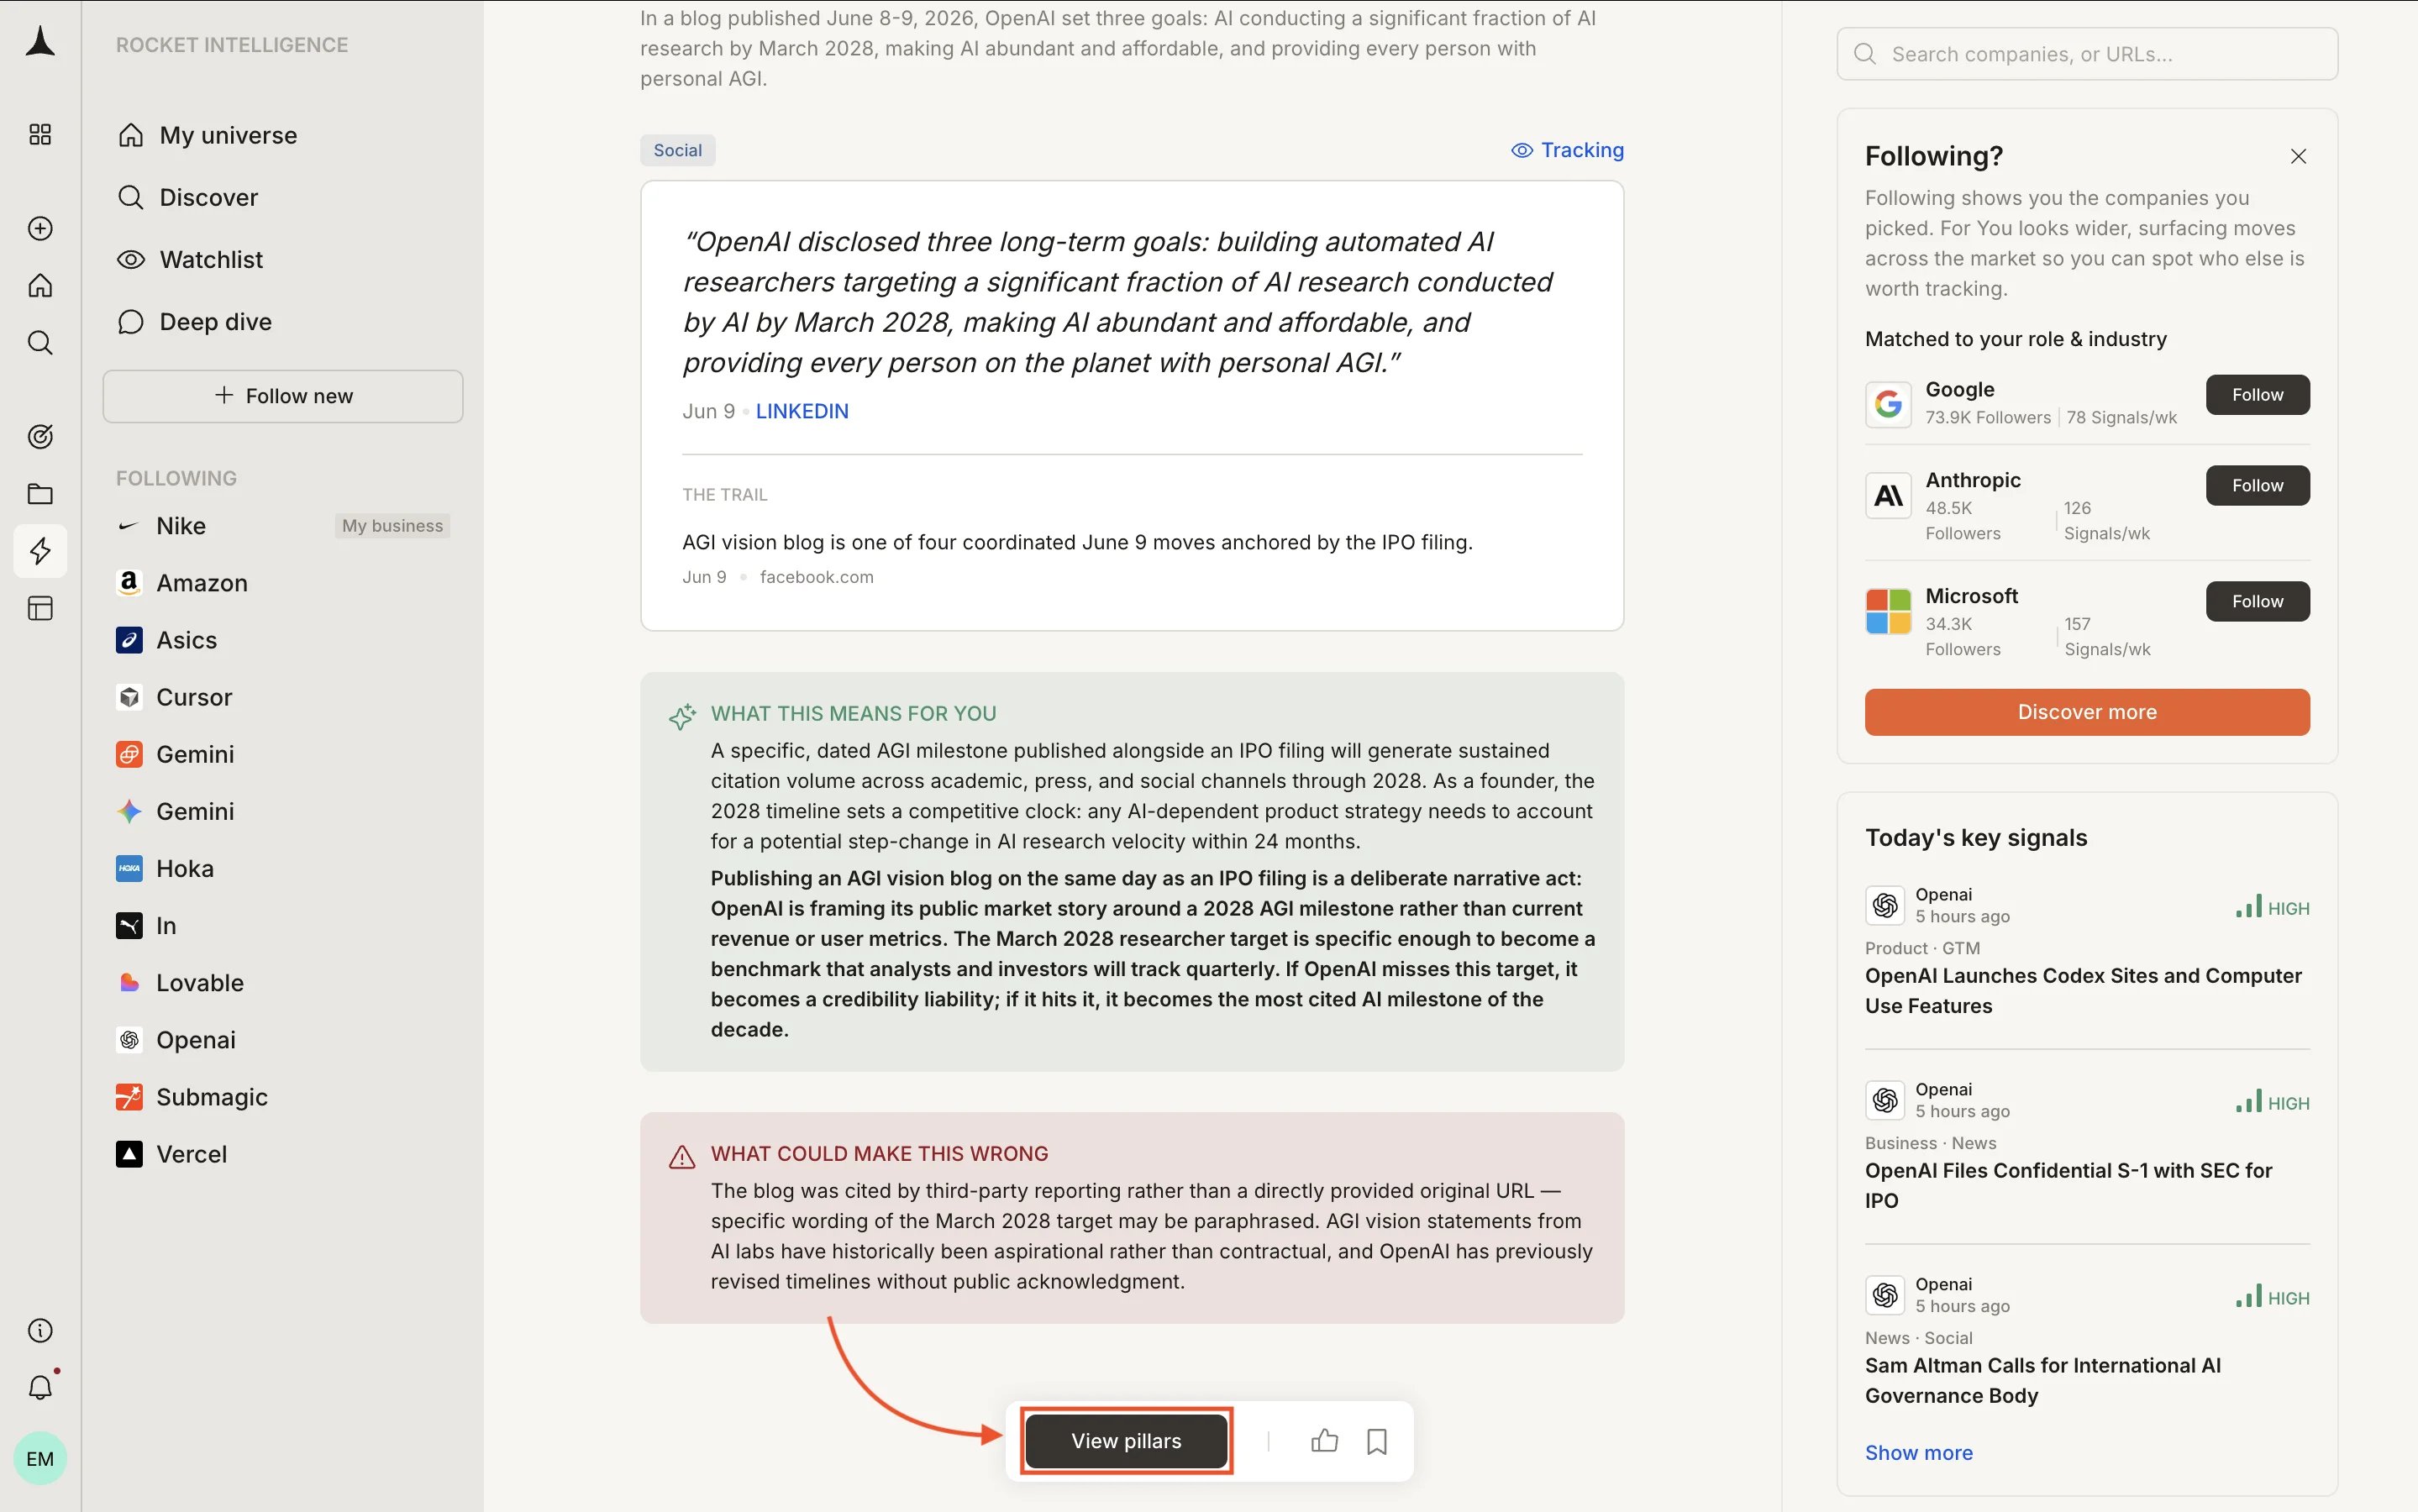Image resolution: width=2418 pixels, height=1512 pixels.
Task: Follow Google
Action: 2257,395
